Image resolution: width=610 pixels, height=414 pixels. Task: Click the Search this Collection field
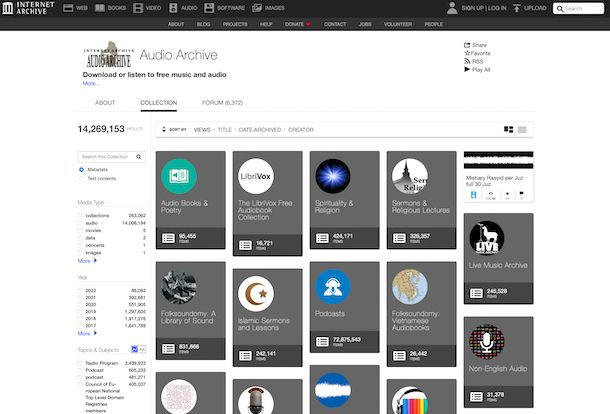112,157
